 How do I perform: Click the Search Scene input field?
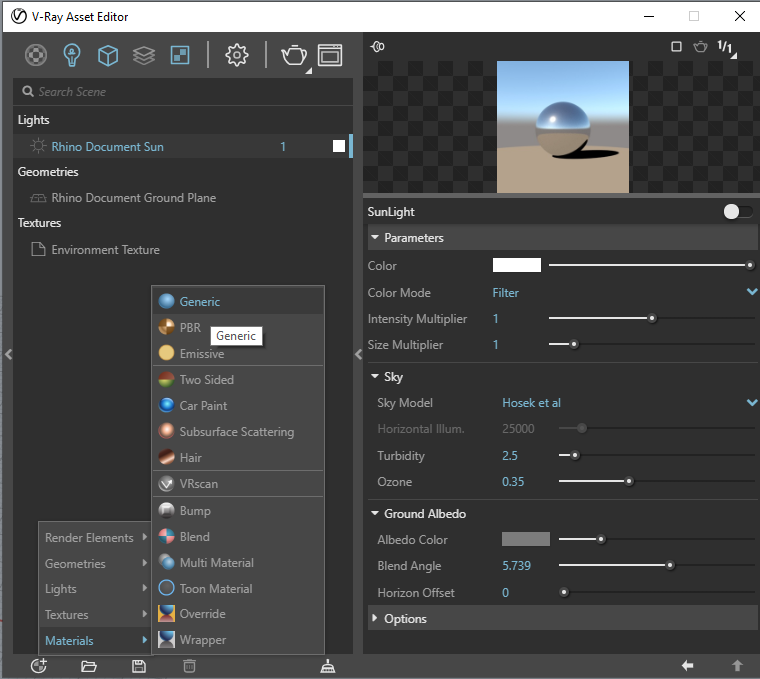(x=183, y=92)
